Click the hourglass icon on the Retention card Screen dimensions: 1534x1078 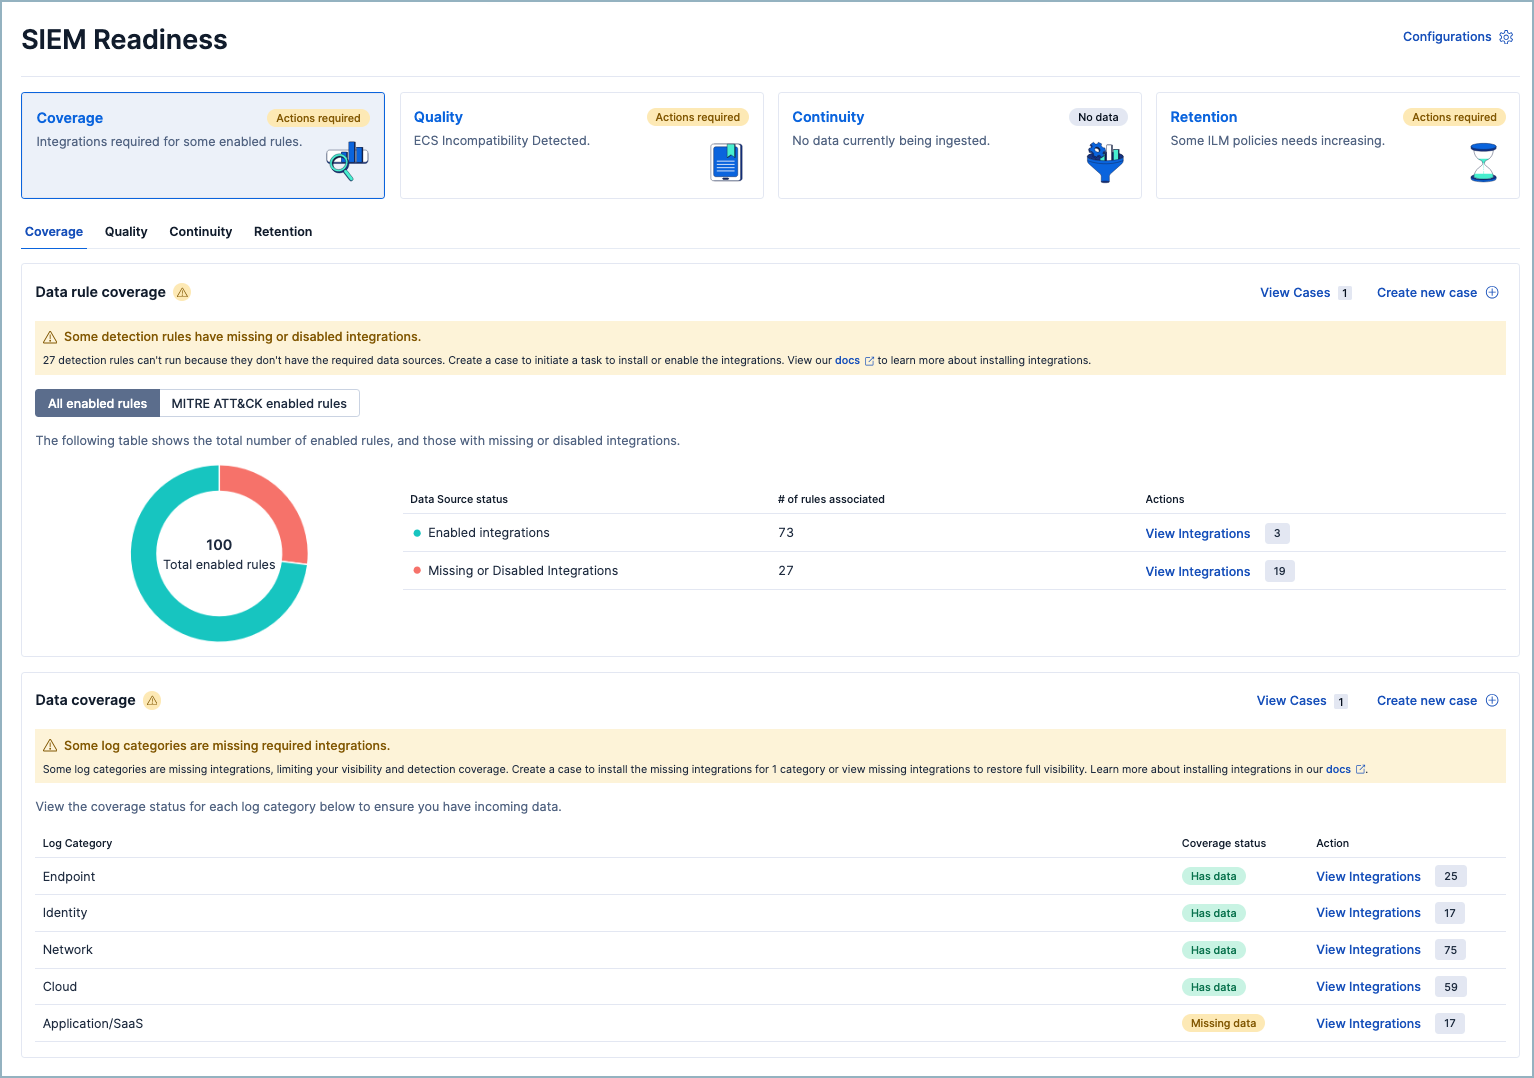tap(1483, 162)
